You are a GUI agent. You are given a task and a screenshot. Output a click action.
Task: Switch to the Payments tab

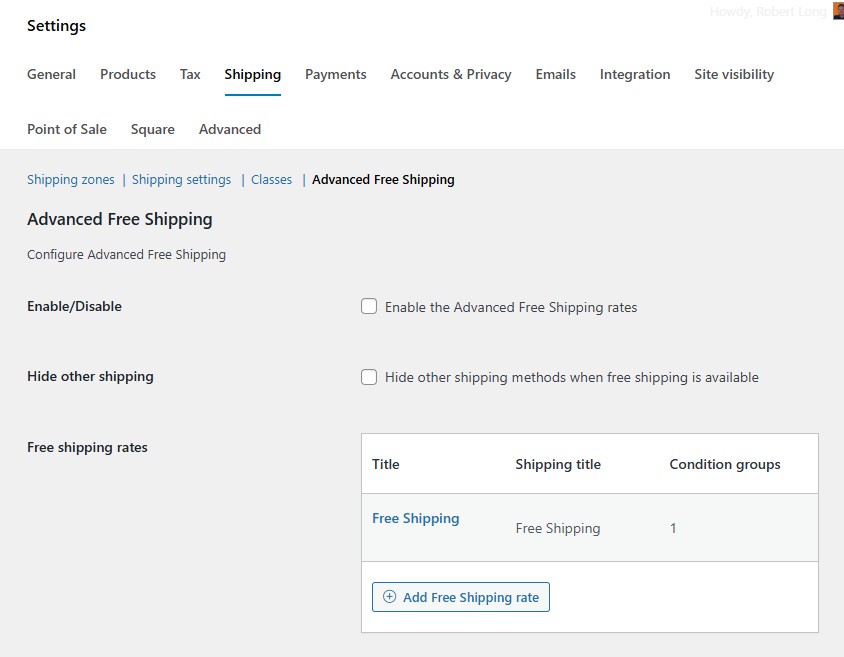[x=335, y=74]
